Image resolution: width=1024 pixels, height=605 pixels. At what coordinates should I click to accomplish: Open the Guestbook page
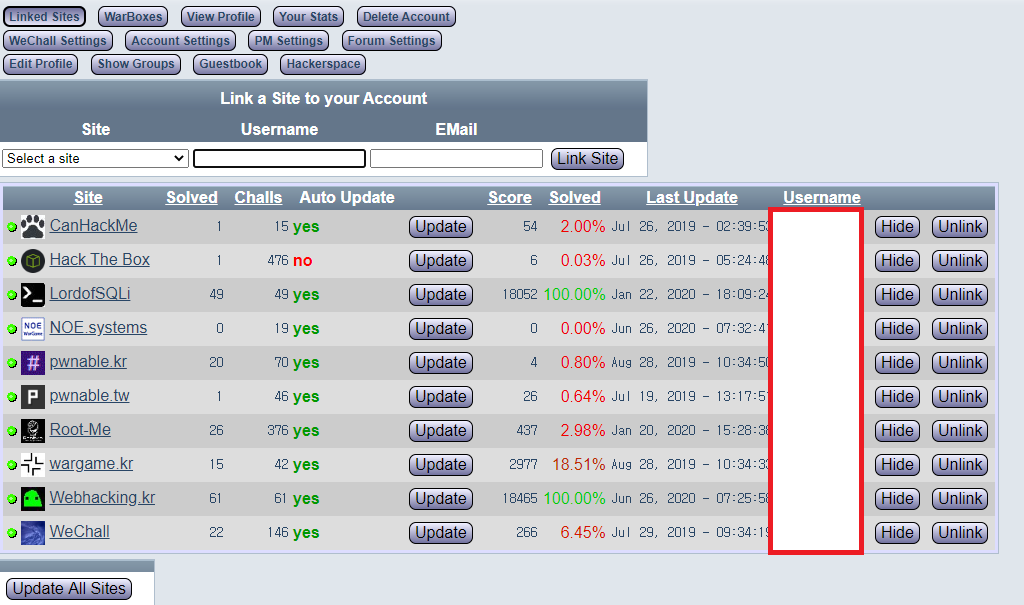pos(231,64)
